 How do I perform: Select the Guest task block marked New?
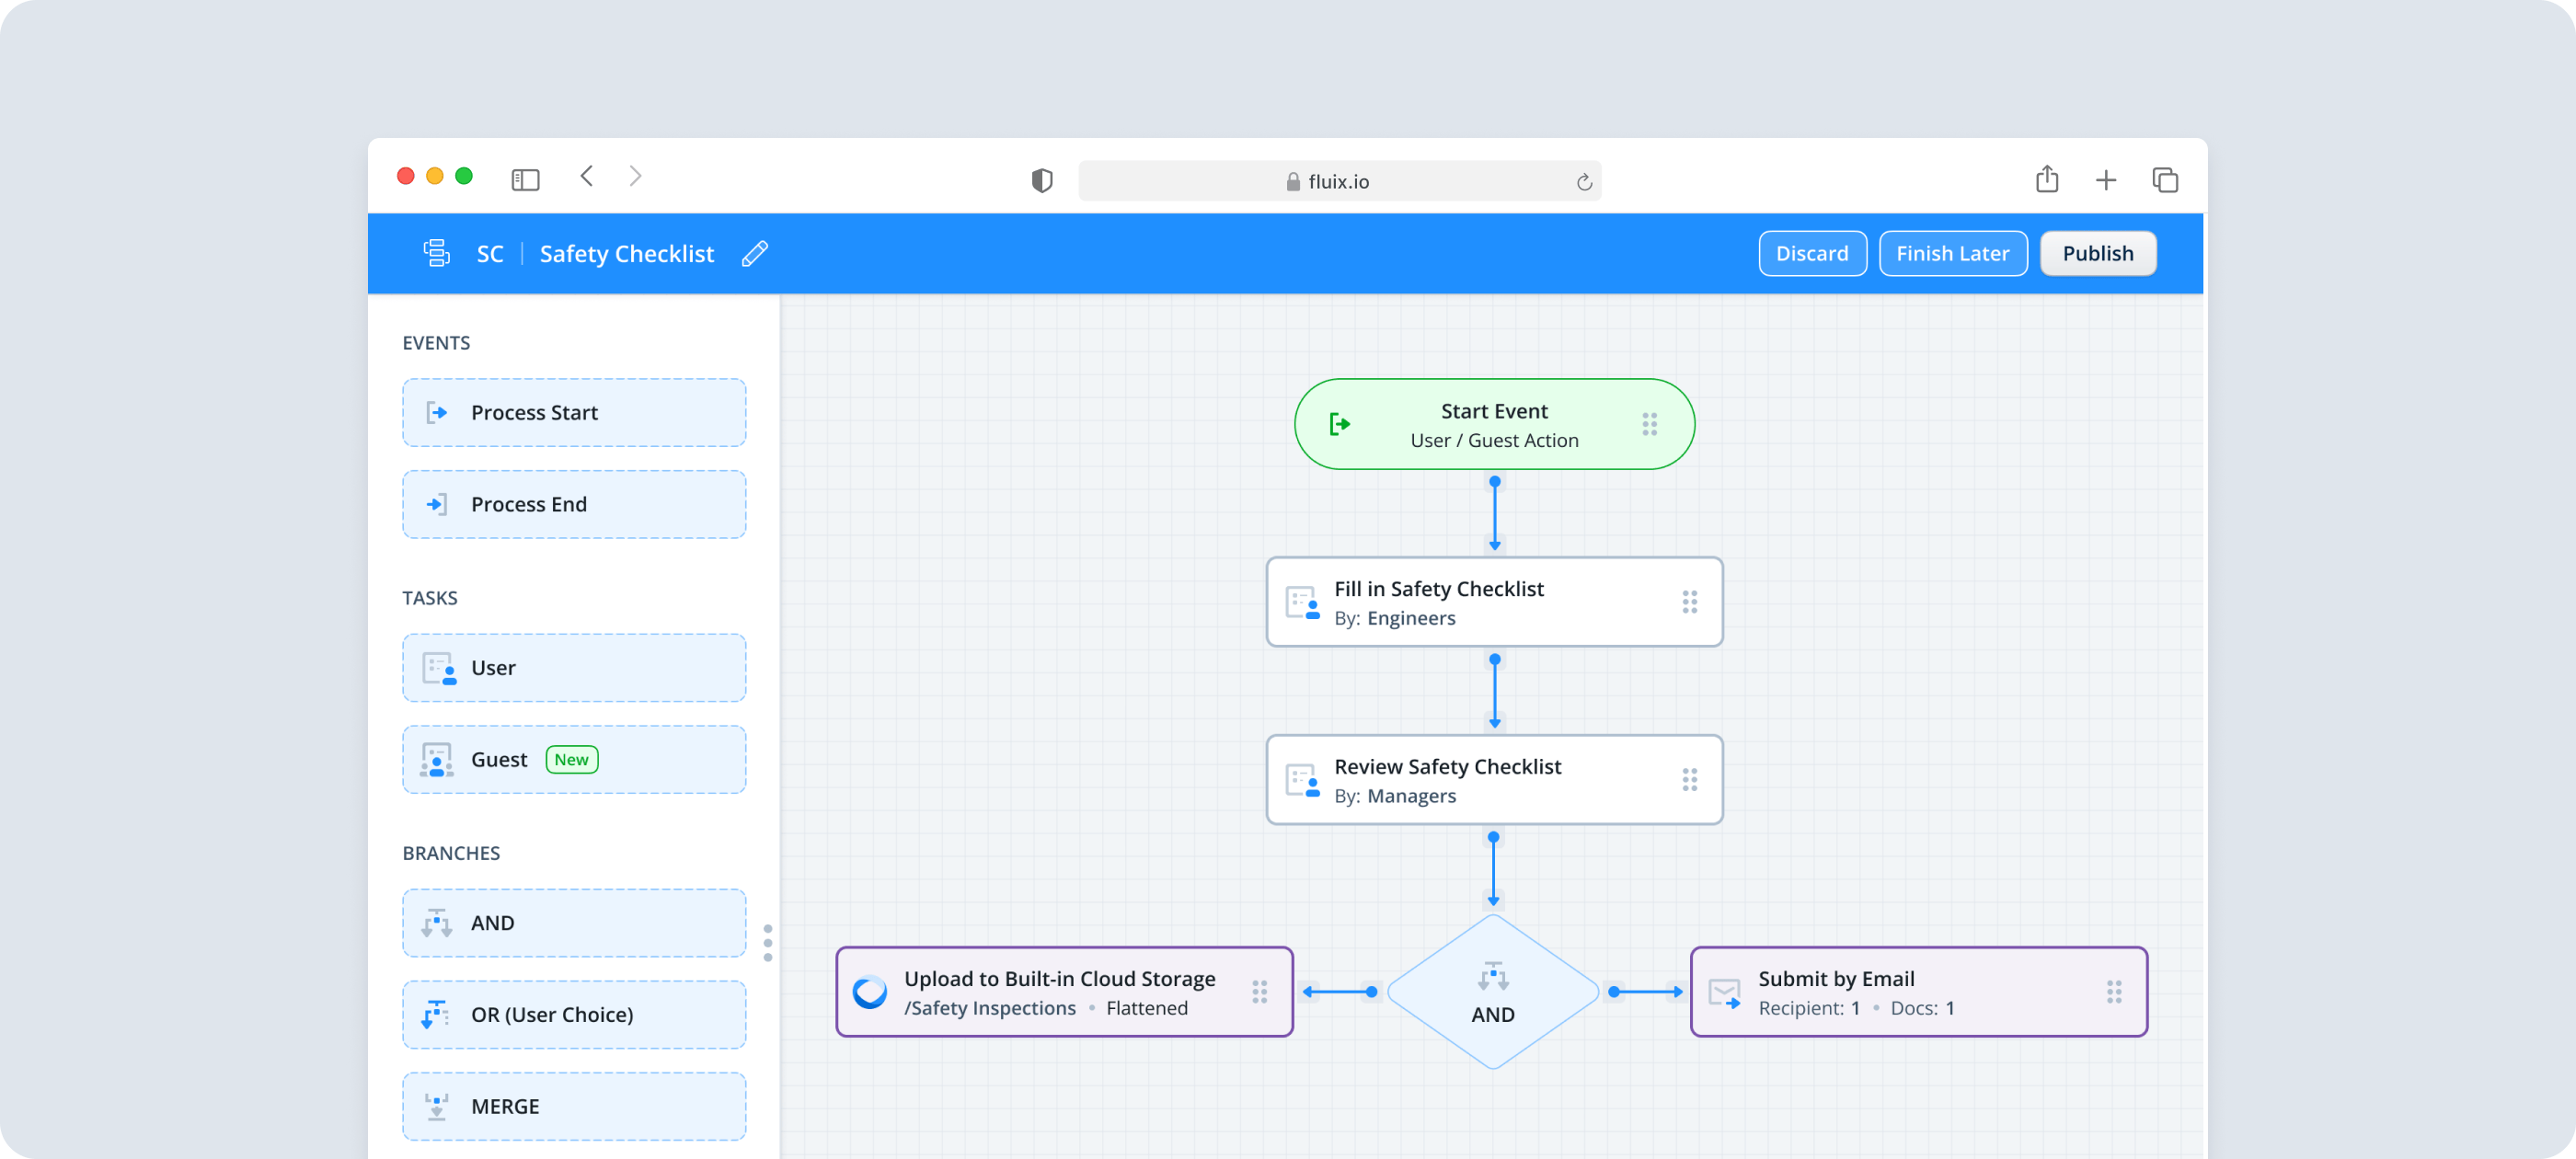coord(574,760)
